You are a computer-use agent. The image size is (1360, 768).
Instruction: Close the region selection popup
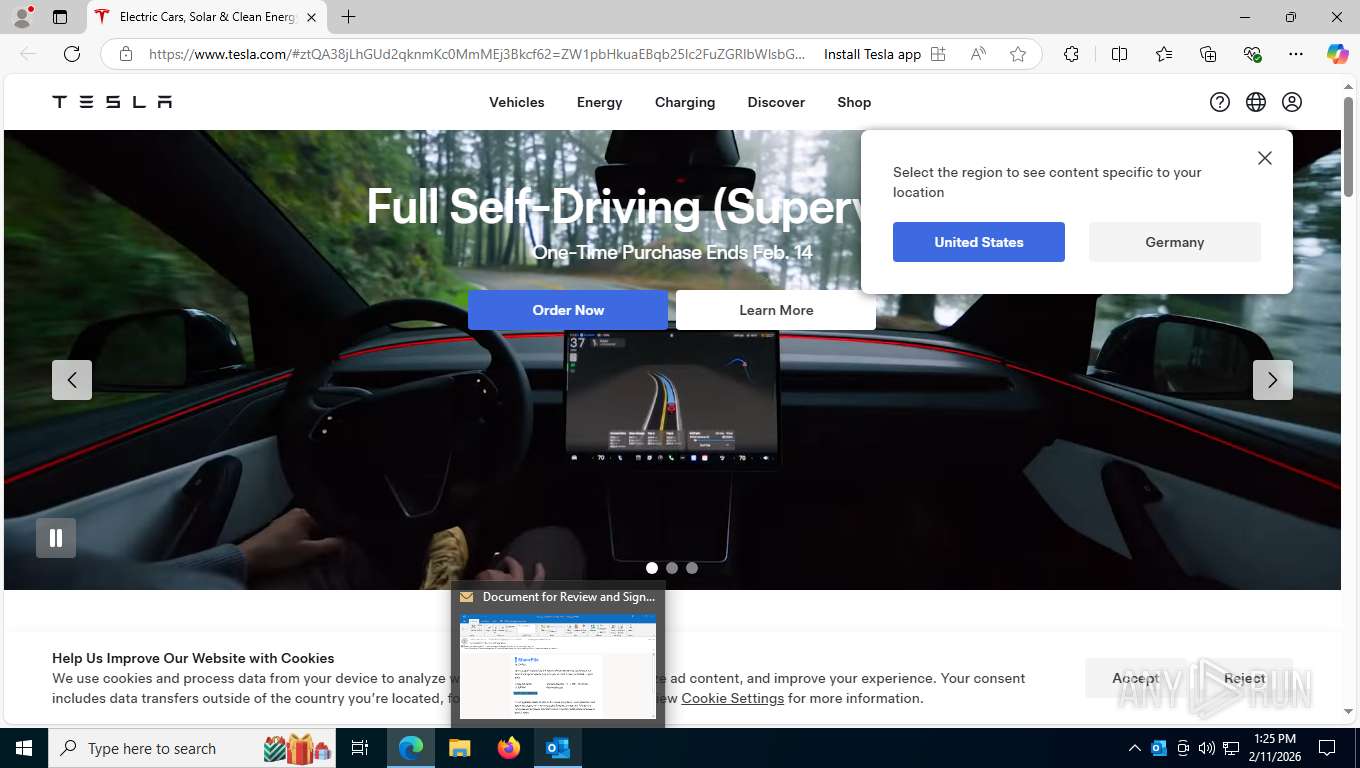pos(1265,158)
